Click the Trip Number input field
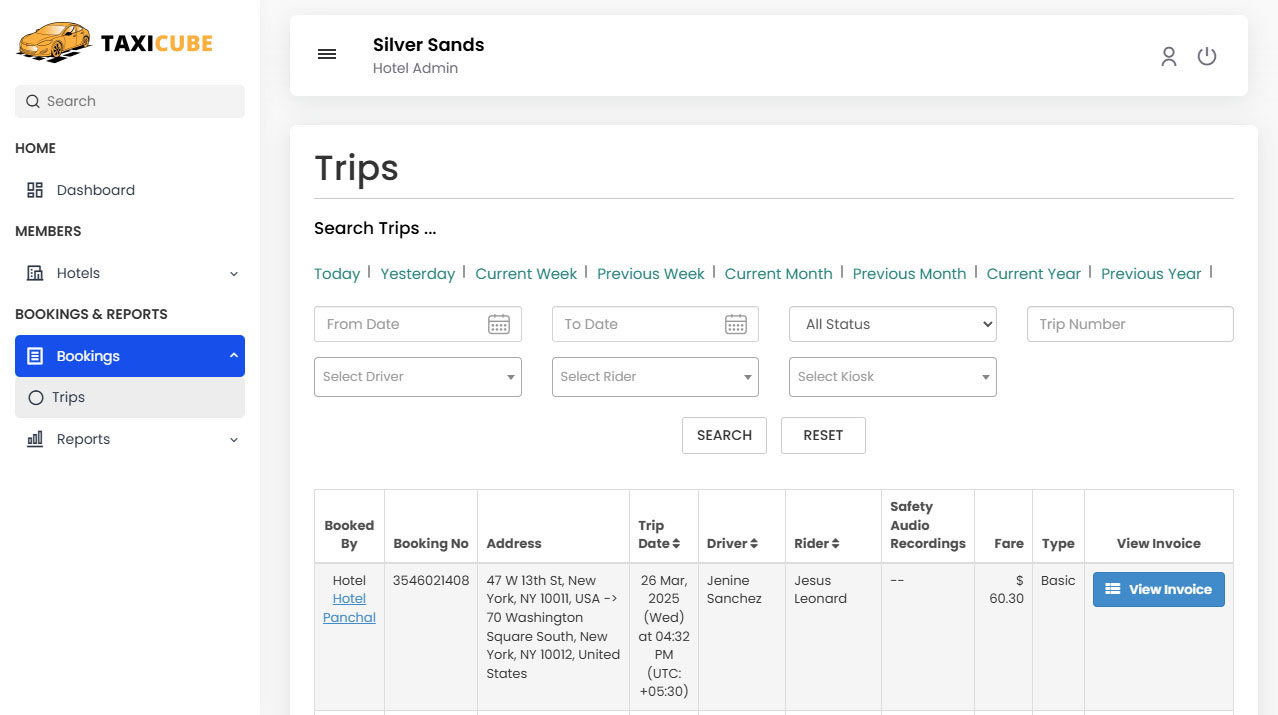Viewport: 1278px width, 715px height. point(1129,324)
